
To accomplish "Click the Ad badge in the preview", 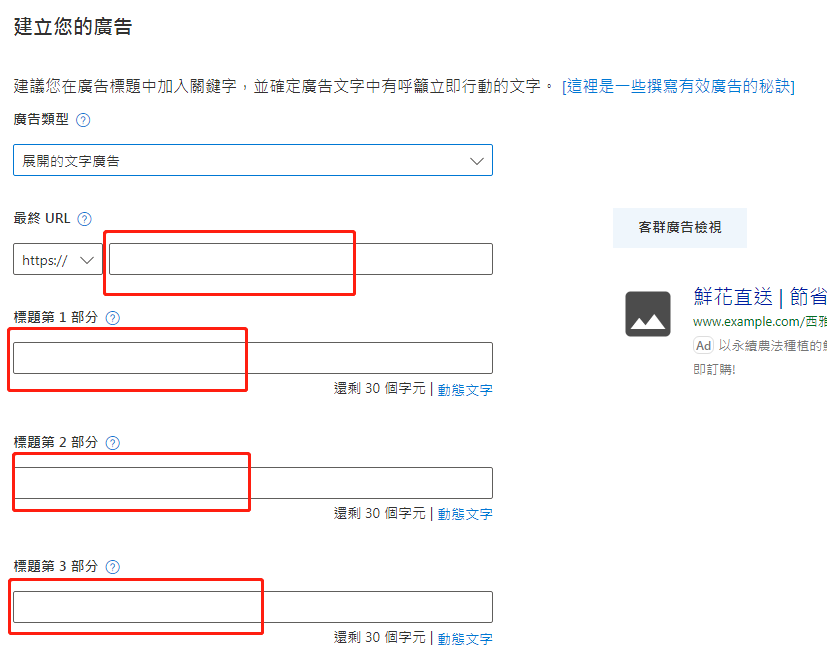I will click(x=703, y=345).
